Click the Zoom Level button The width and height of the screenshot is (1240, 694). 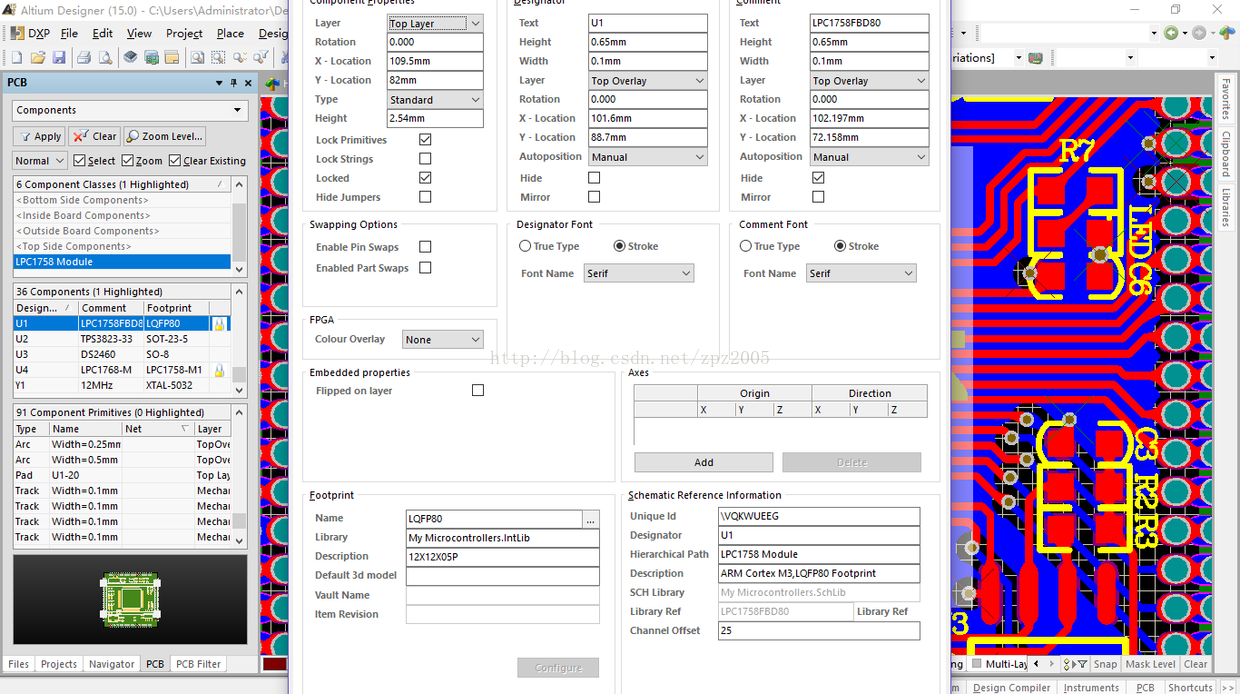(166, 136)
